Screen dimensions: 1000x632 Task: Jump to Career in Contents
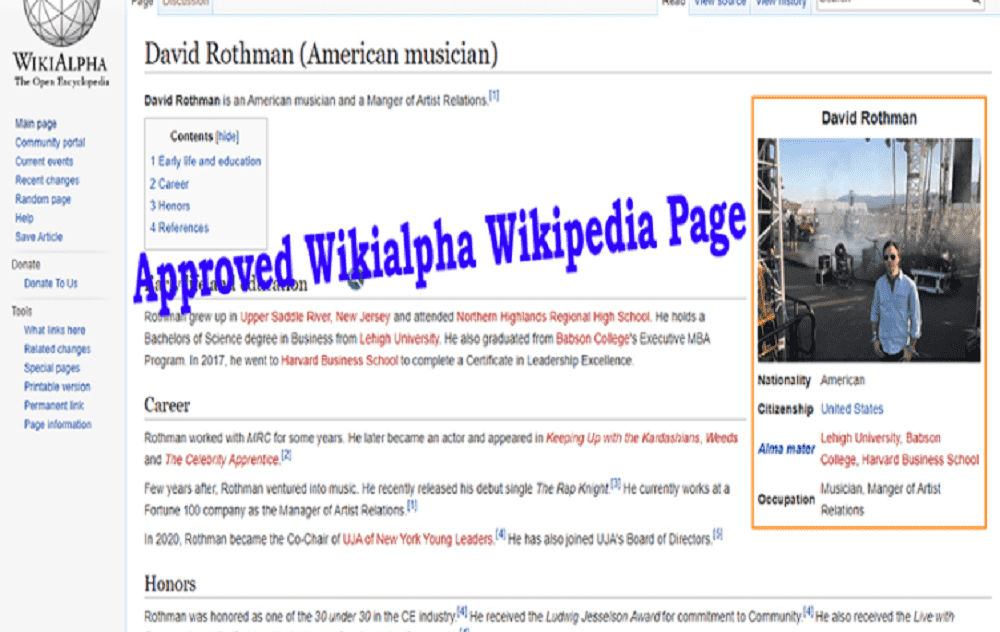[169, 184]
